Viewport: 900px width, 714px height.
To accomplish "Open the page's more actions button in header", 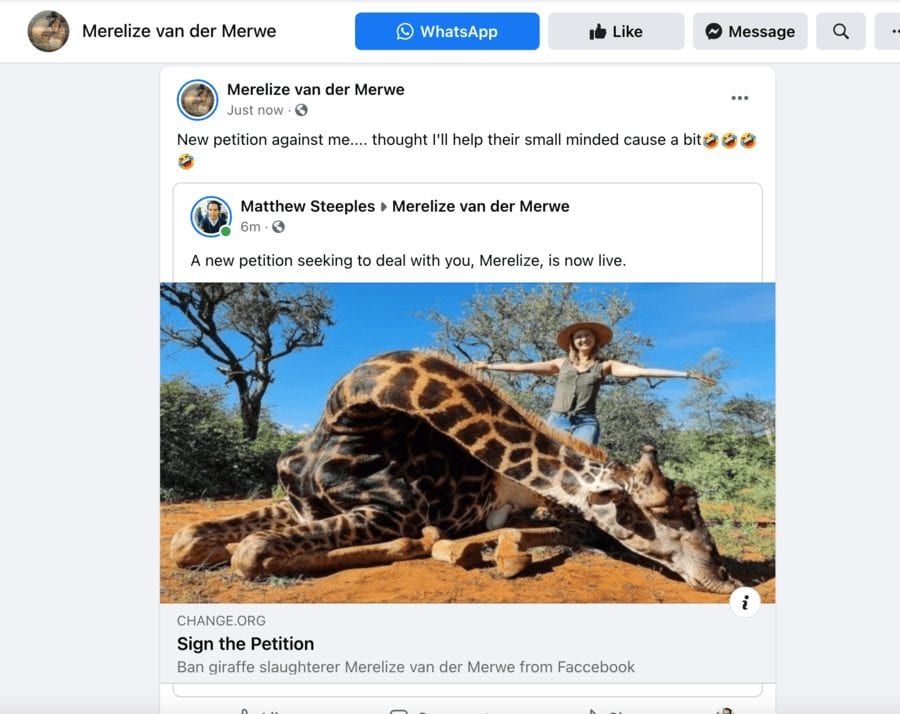I will point(888,32).
